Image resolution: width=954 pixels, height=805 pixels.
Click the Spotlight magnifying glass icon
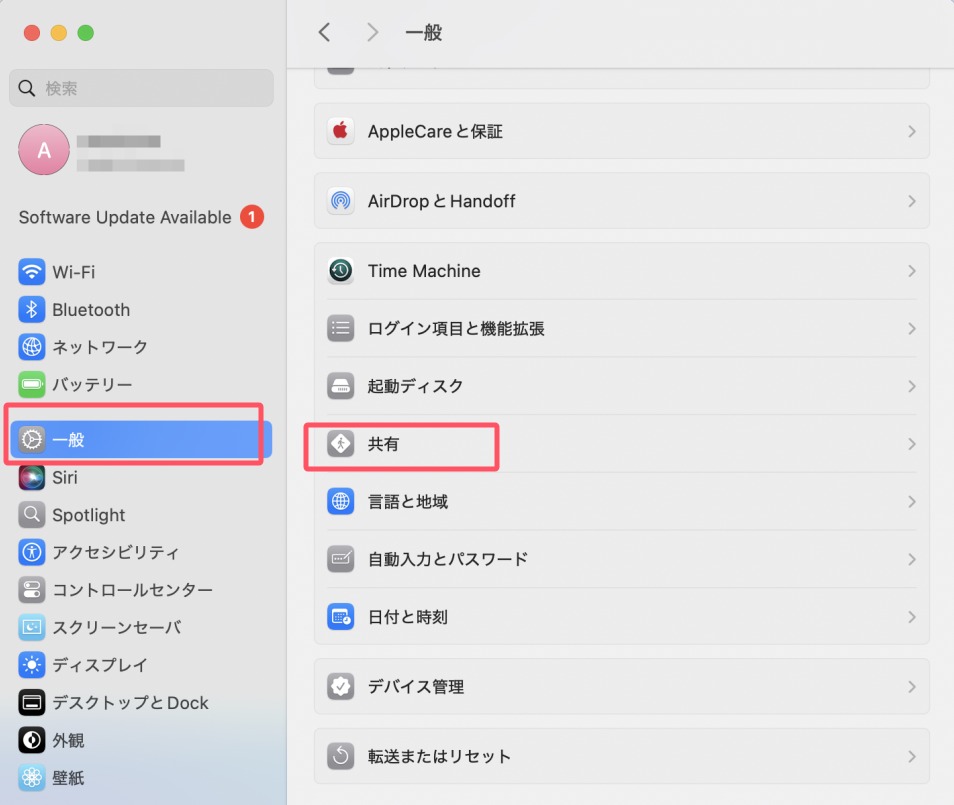29,514
